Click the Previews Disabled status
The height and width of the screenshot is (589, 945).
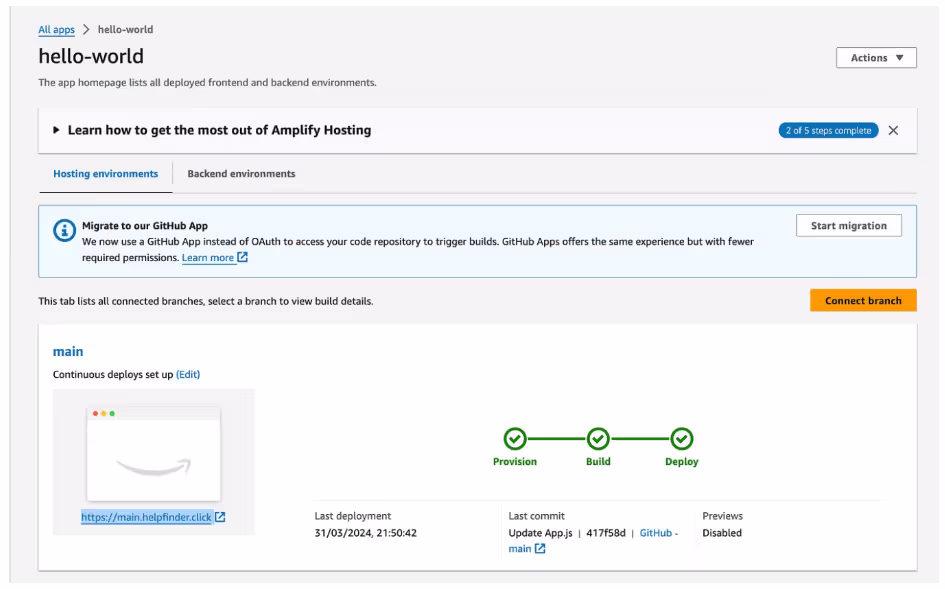click(722, 534)
